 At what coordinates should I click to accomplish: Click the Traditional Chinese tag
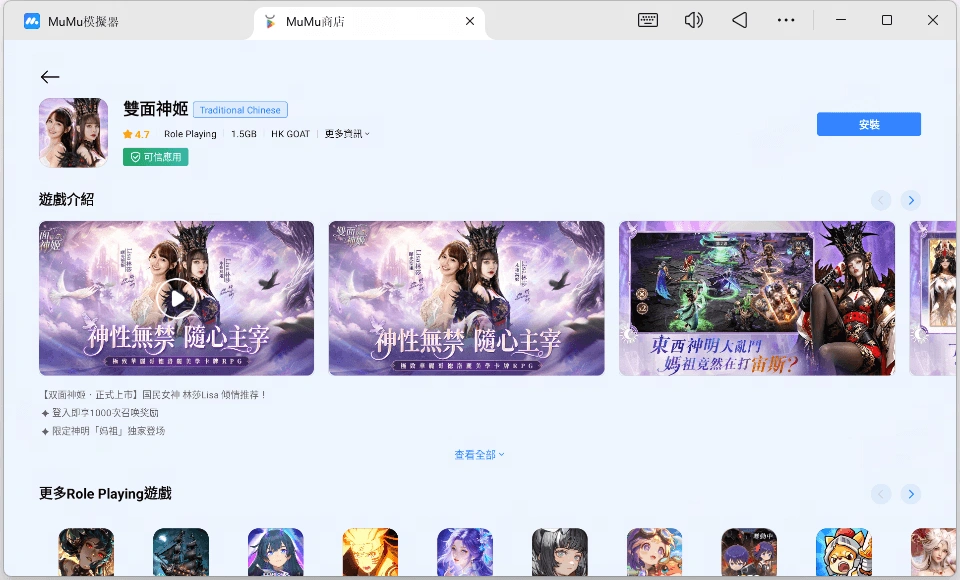coord(240,110)
